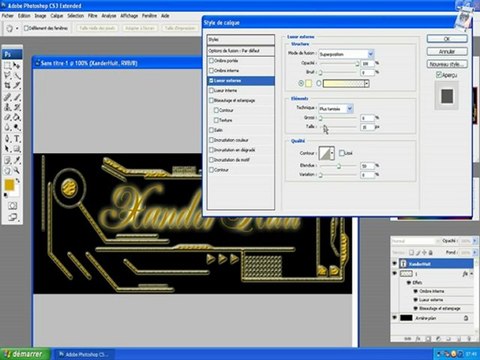The width and height of the screenshot is (480, 360).
Task: Select the Brush tool
Action: pyautogui.click(x=17, y=97)
